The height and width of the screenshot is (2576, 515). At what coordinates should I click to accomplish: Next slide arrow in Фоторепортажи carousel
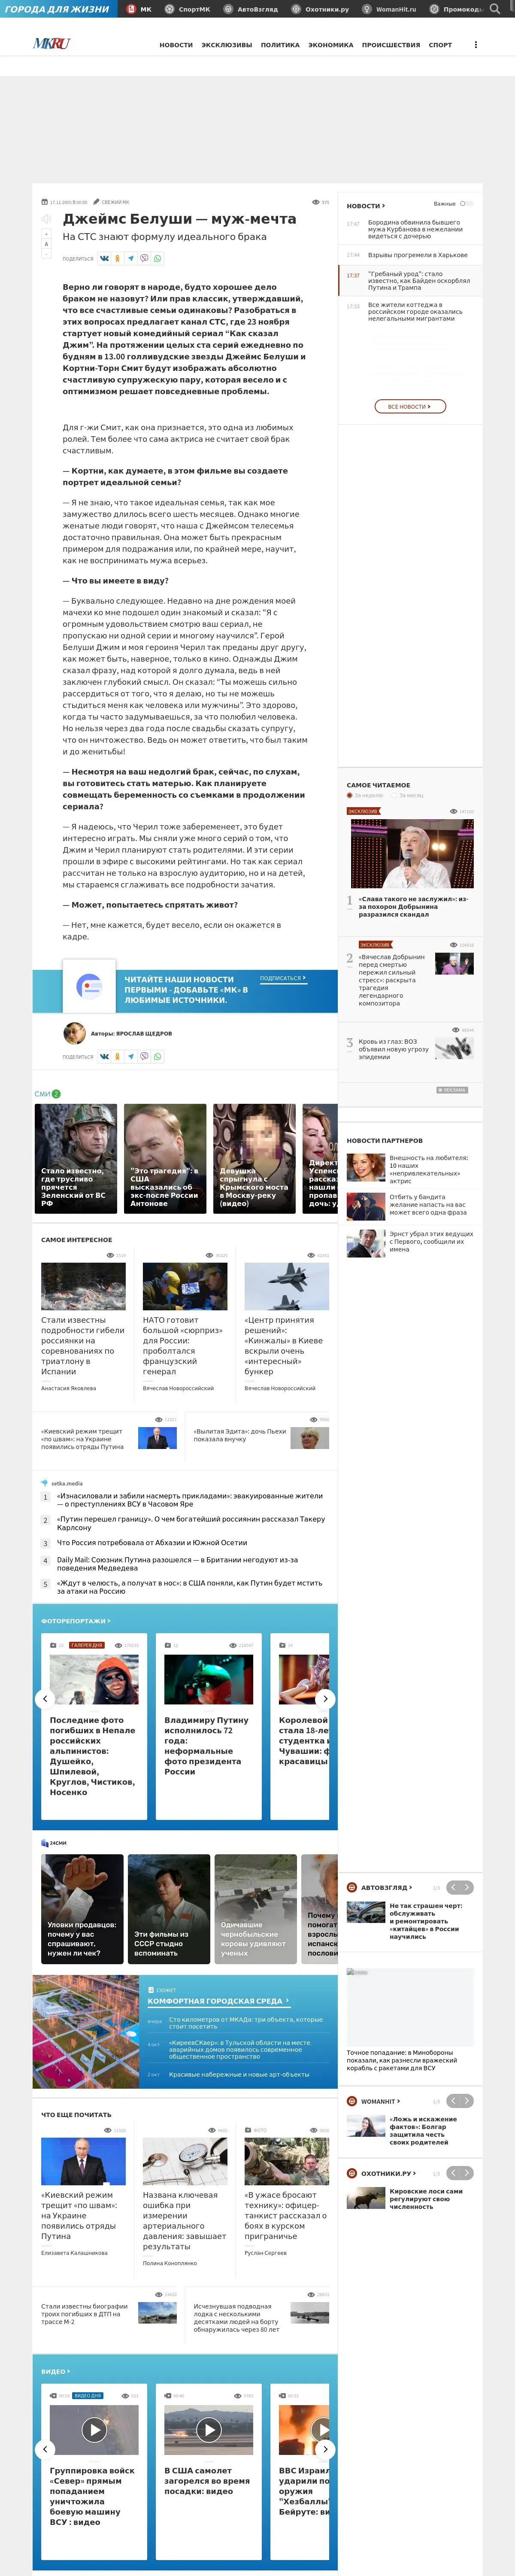pyautogui.click(x=324, y=1698)
